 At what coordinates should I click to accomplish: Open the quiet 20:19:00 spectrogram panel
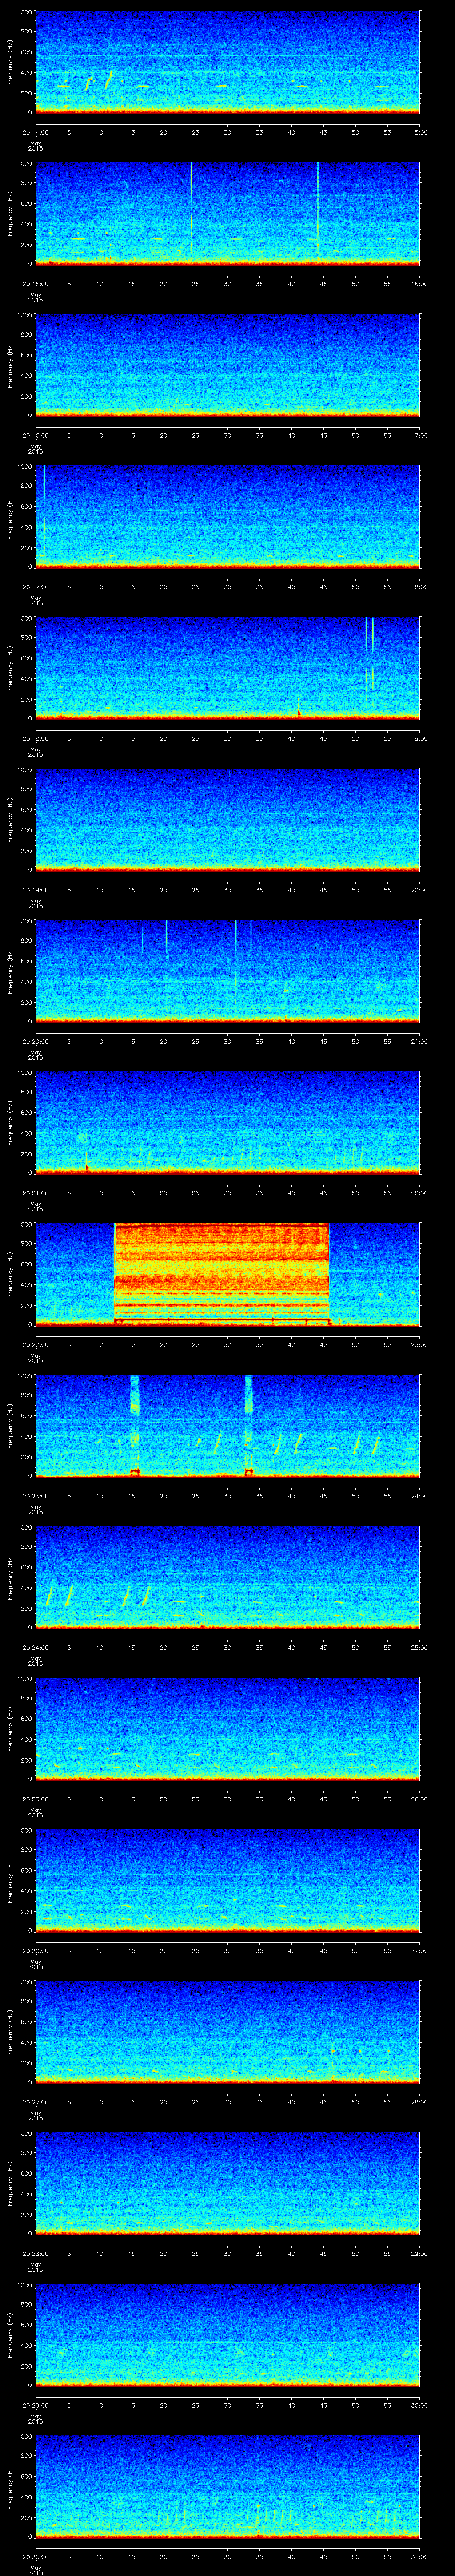(x=227, y=819)
